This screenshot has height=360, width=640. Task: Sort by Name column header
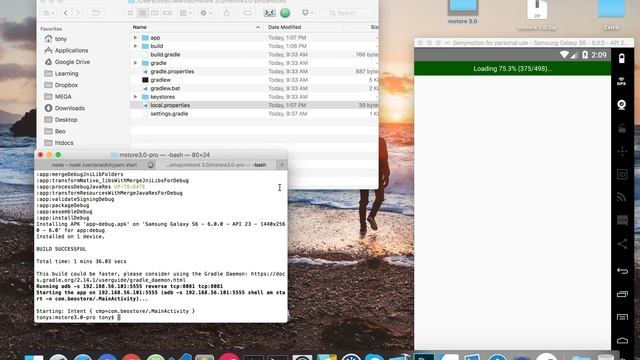[197, 27]
